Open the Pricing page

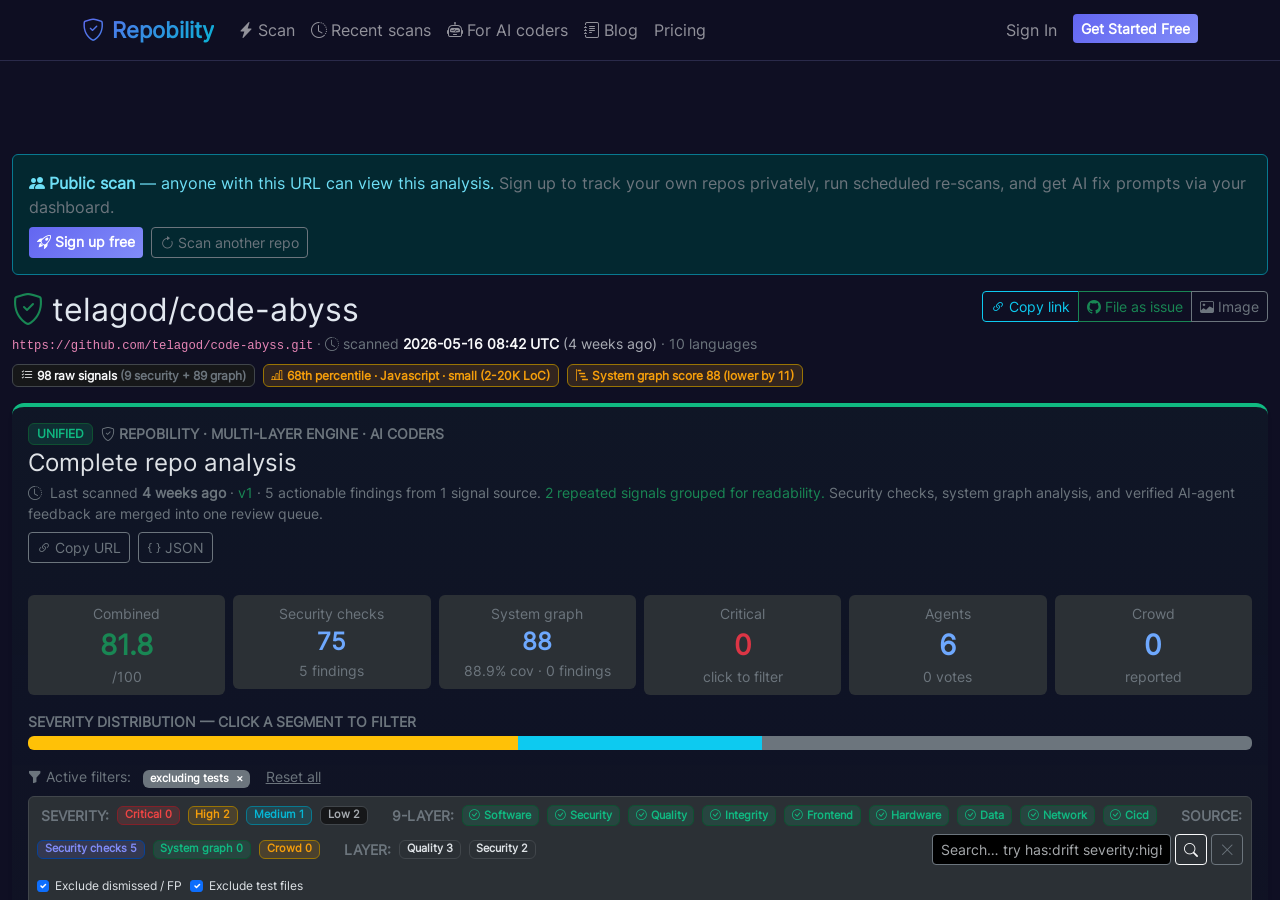[680, 30]
